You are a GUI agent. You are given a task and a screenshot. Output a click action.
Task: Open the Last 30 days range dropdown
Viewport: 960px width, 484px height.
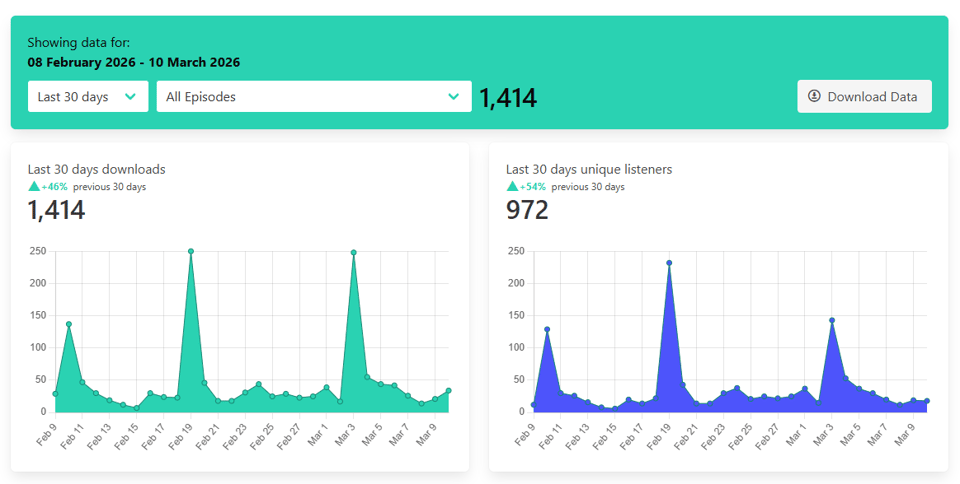(x=88, y=97)
